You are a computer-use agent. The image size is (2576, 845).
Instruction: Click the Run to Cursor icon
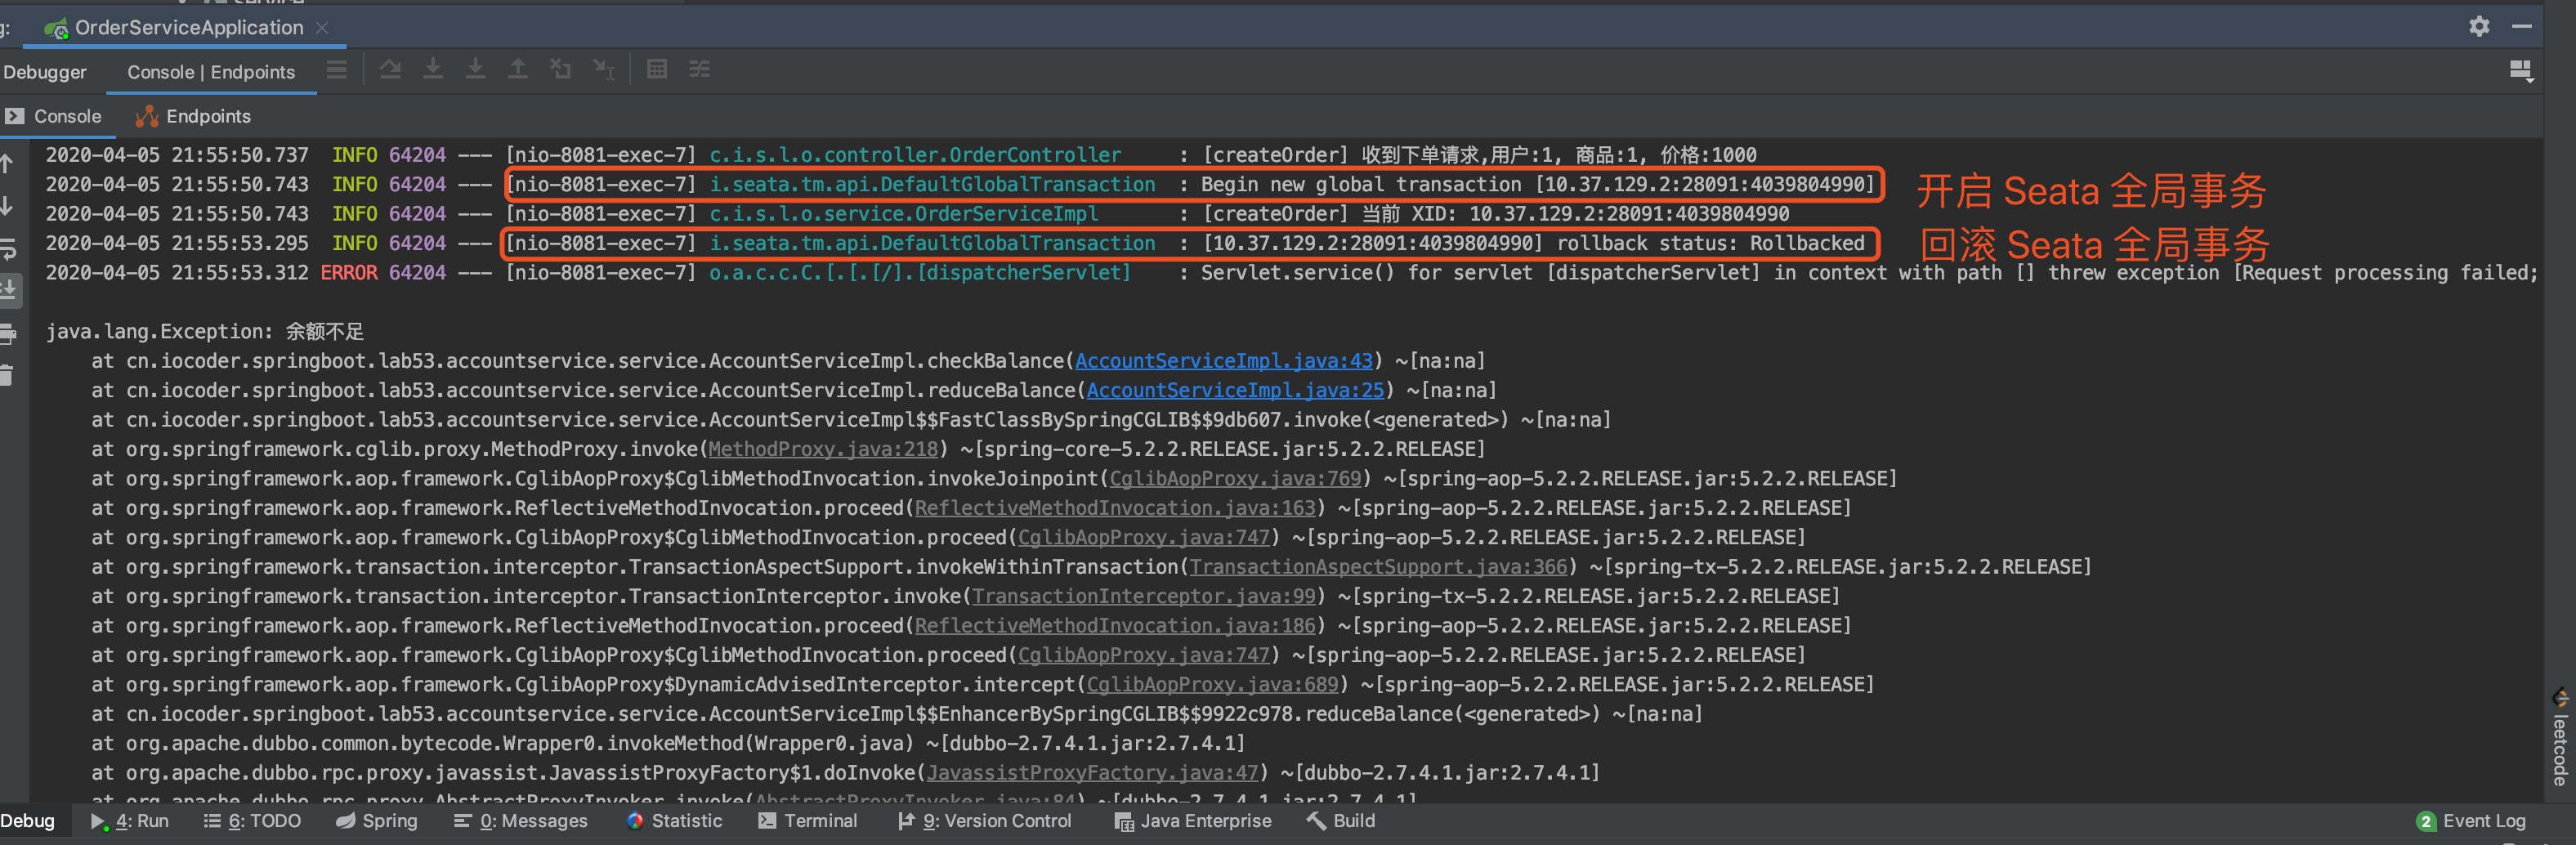[604, 70]
